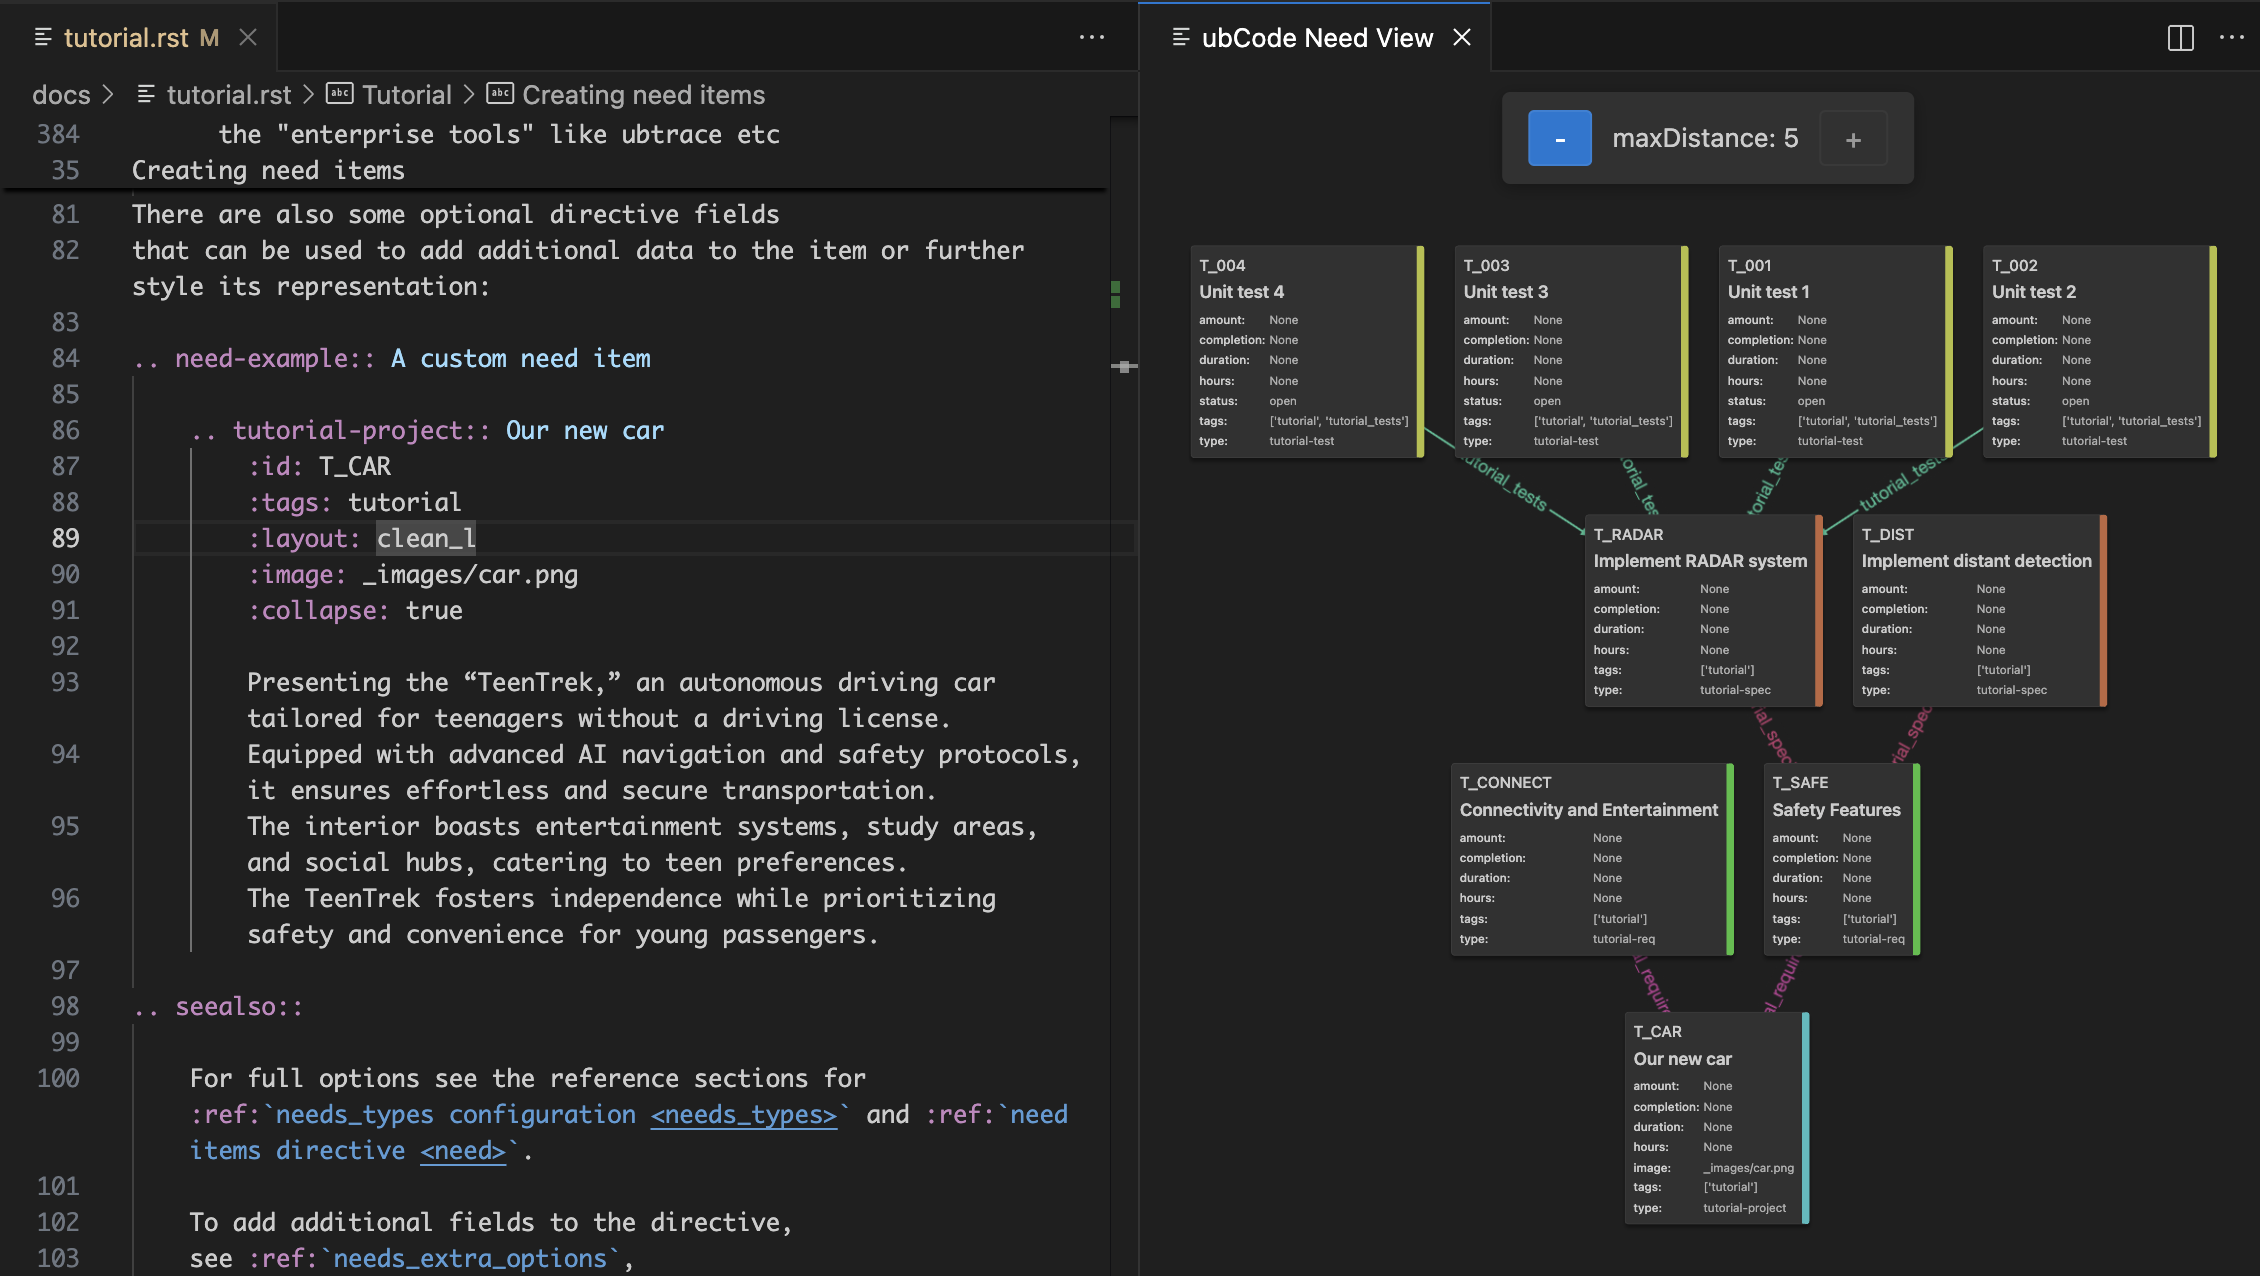The image size is (2260, 1276).
Task: Decrease maxDistance with the minus button
Action: pos(1559,138)
